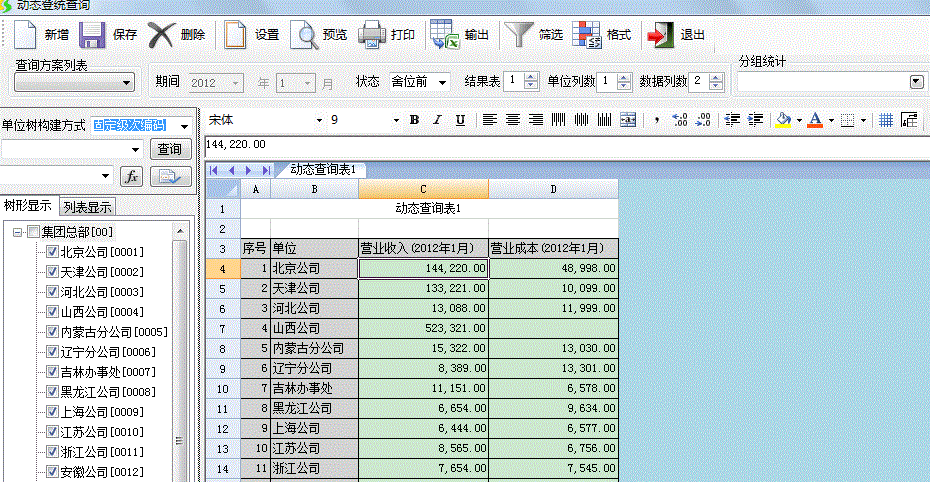Viewport: 930px width, 482px height.
Task: Click the formula bar showing 144,220.00
Action: point(566,145)
